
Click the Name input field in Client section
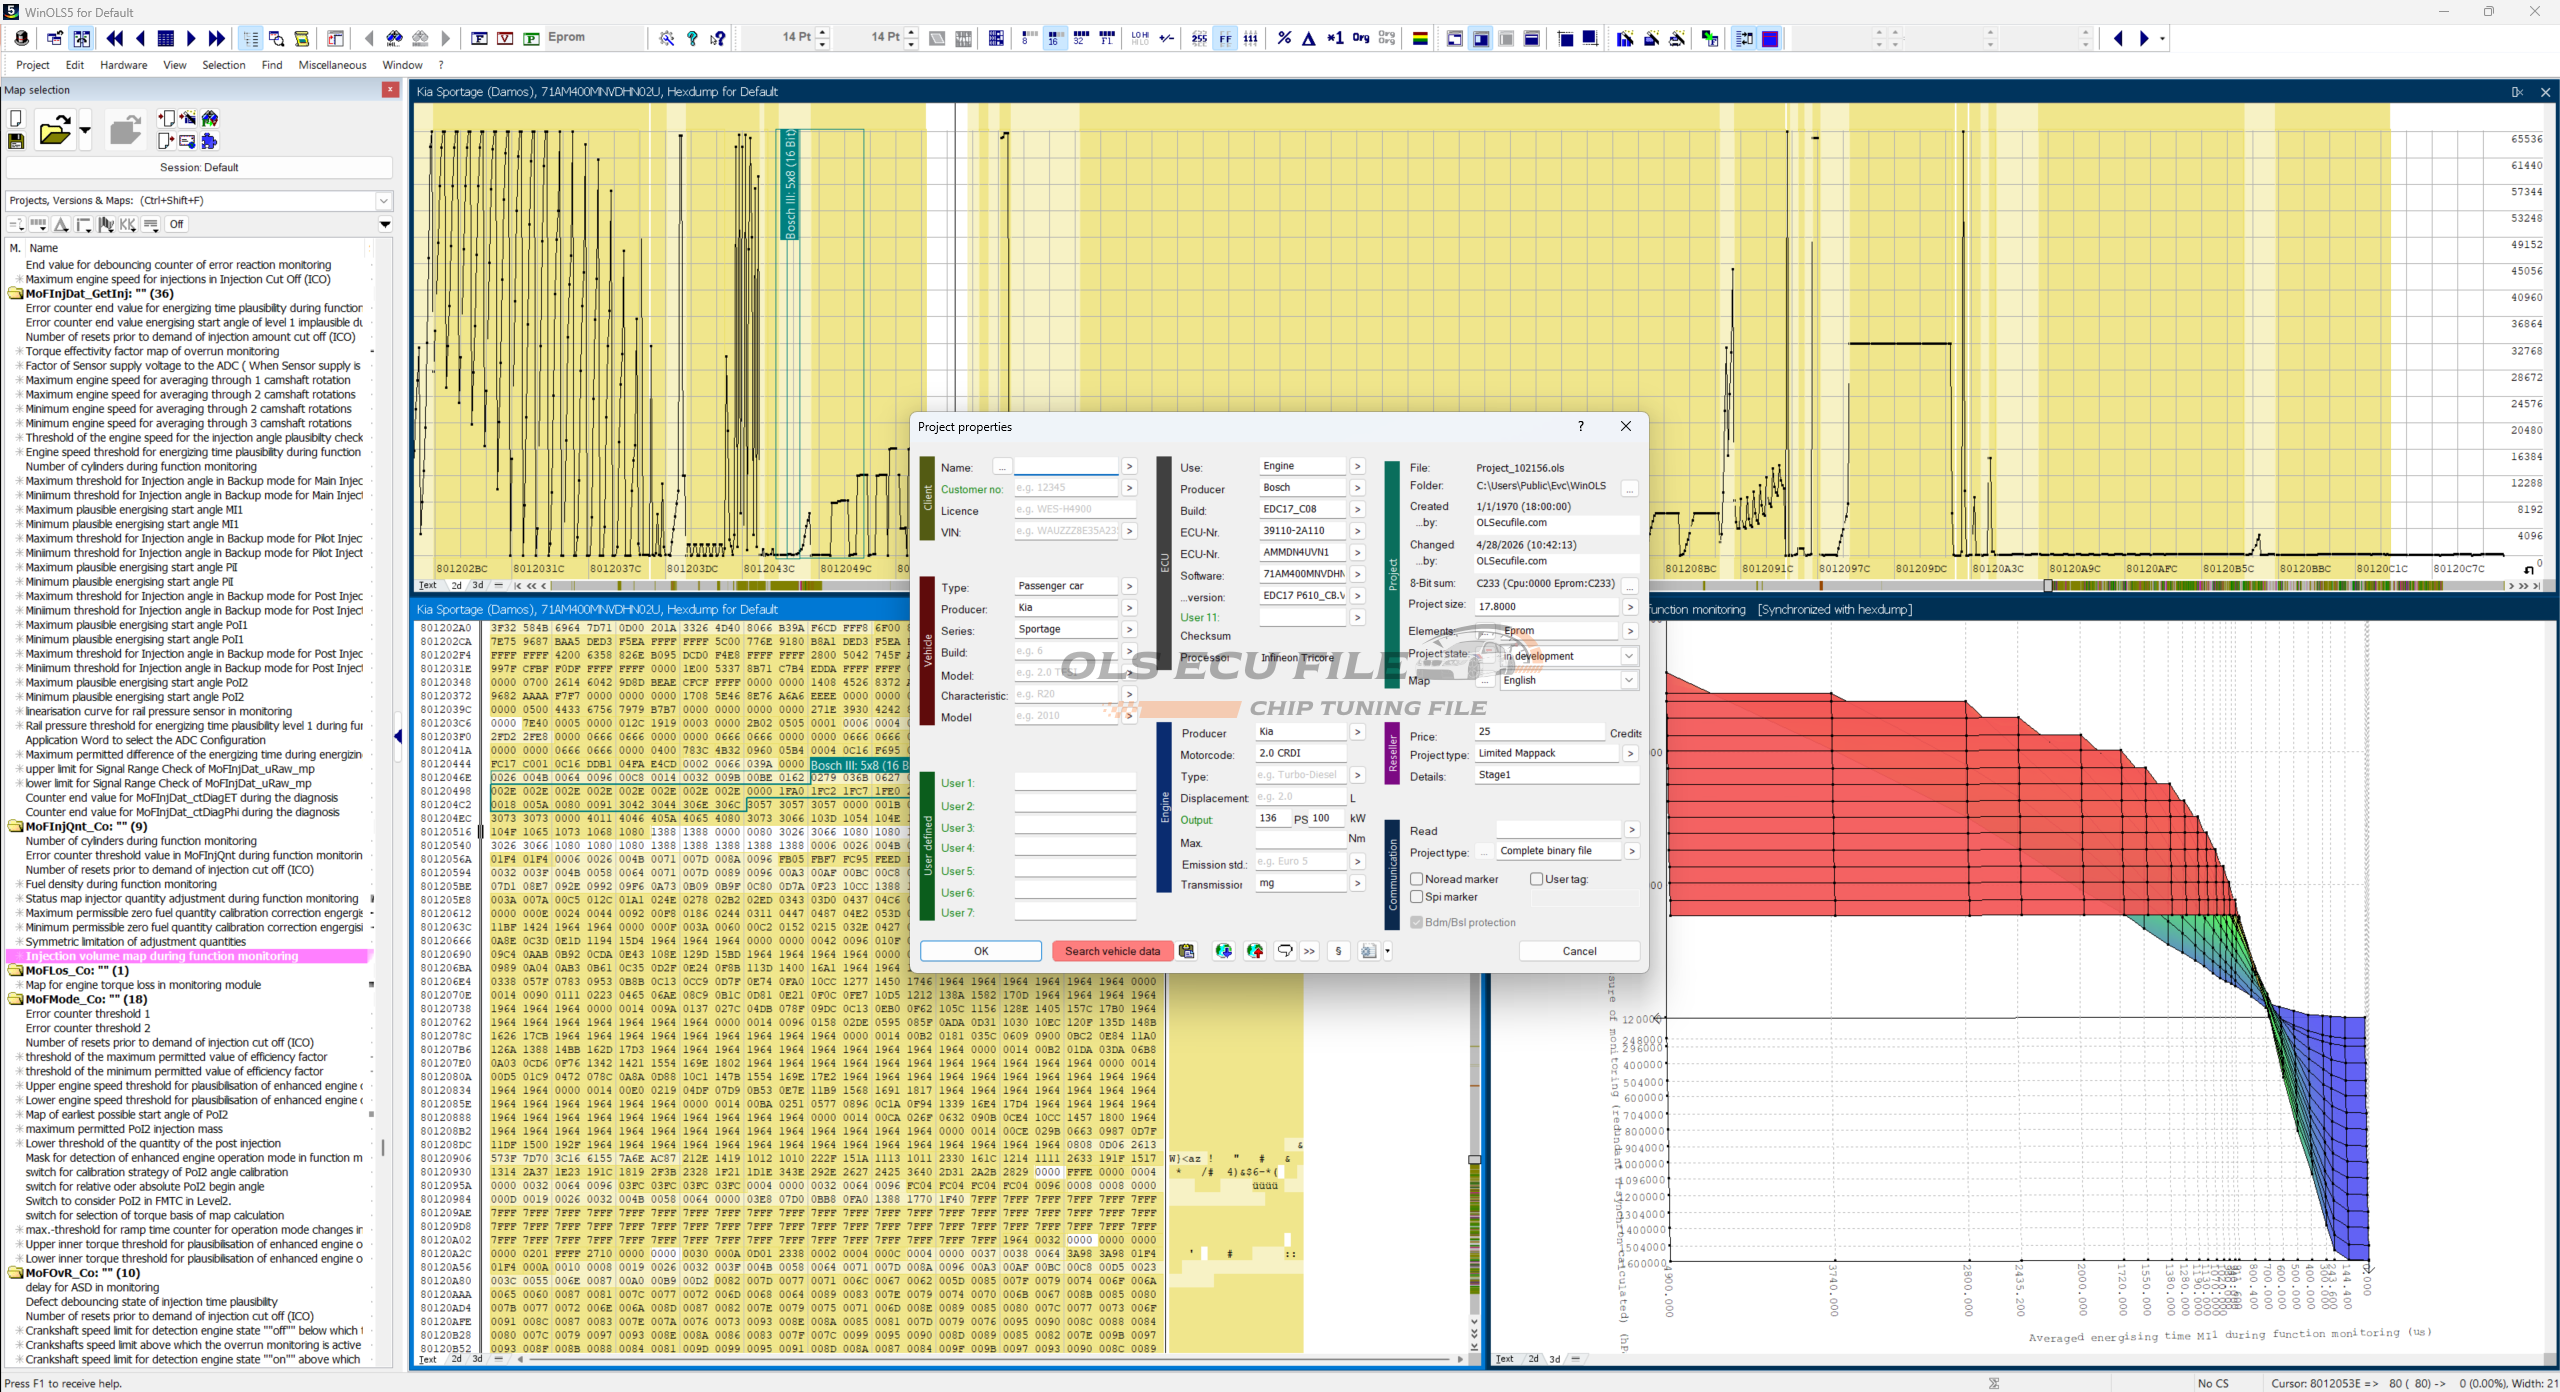[1066, 467]
